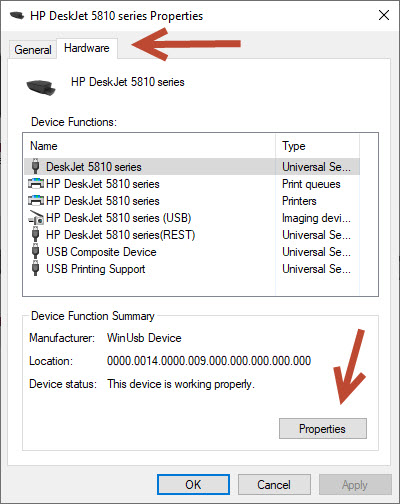Click the printer icon in the Print queues row
The height and width of the screenshot is (504, 400).
tap(36, 184)
